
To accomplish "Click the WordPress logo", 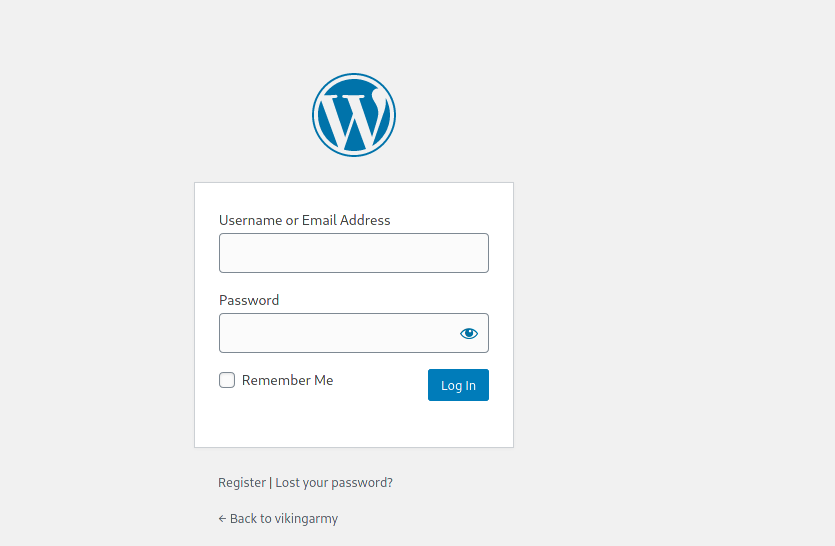I will click(354, 115).
